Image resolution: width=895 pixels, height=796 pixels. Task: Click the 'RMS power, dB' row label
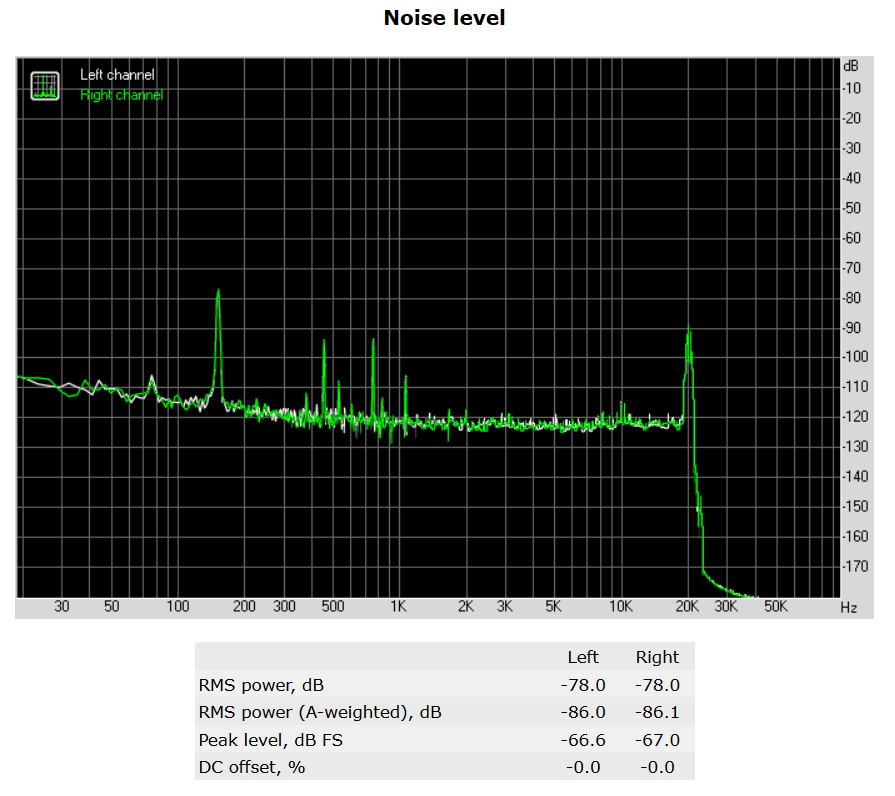[x=261, y=685]
